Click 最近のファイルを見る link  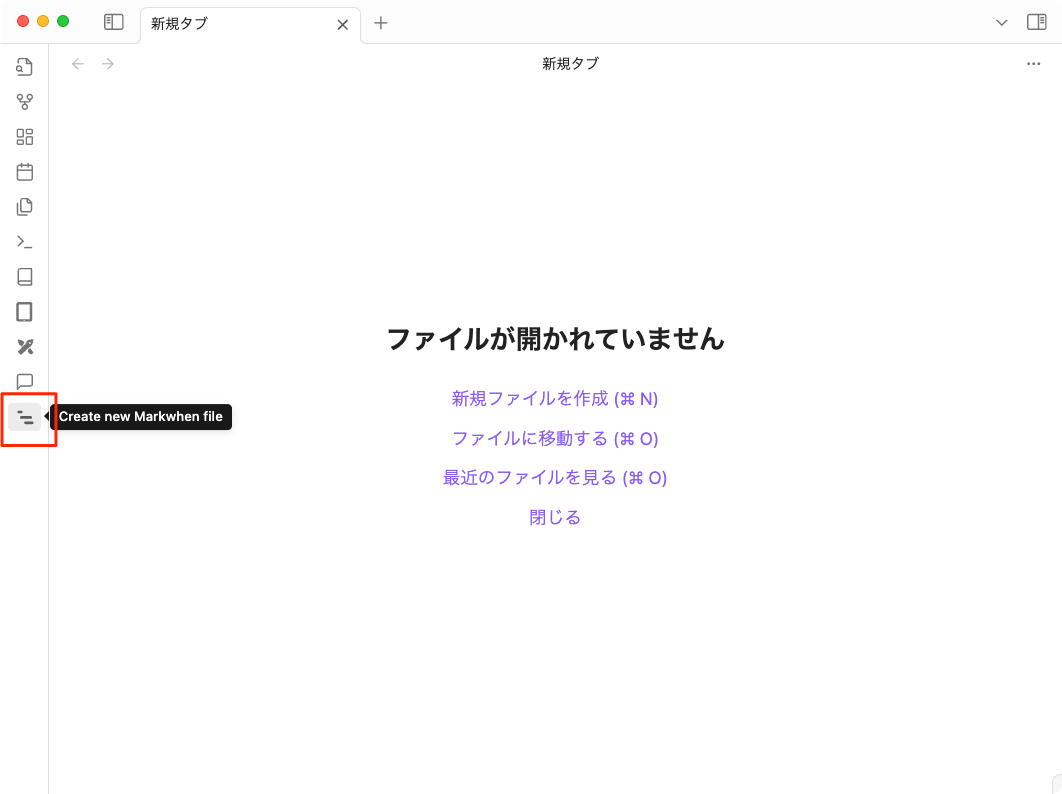tap(555, 478)
